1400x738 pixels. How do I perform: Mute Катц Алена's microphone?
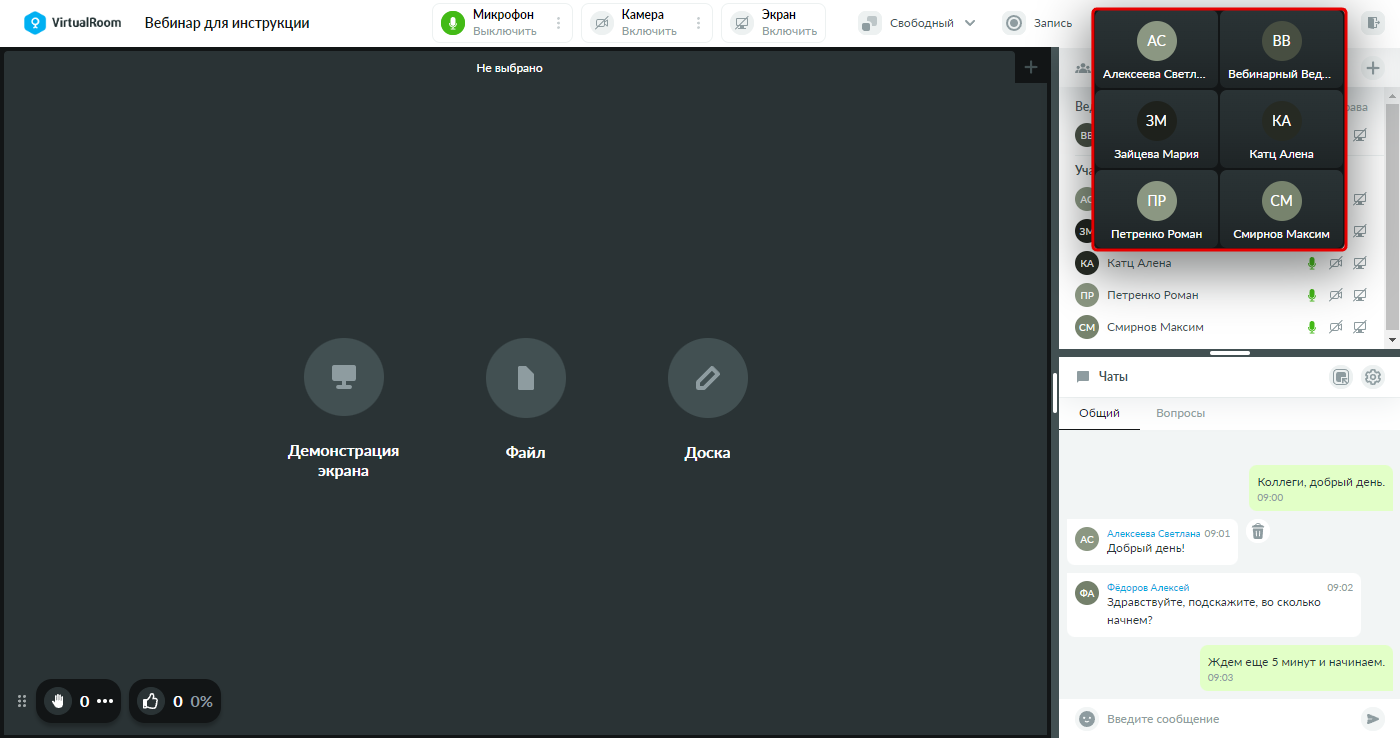point(1311,263)
